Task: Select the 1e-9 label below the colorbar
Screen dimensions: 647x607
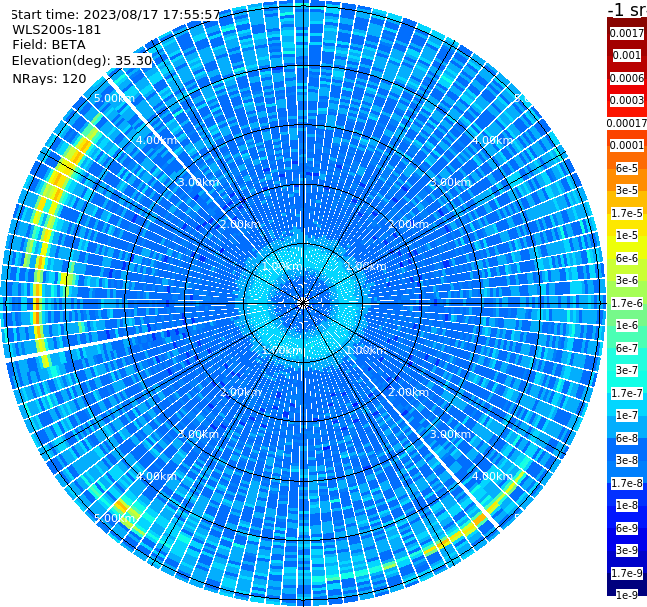Action: click(627, 595)
